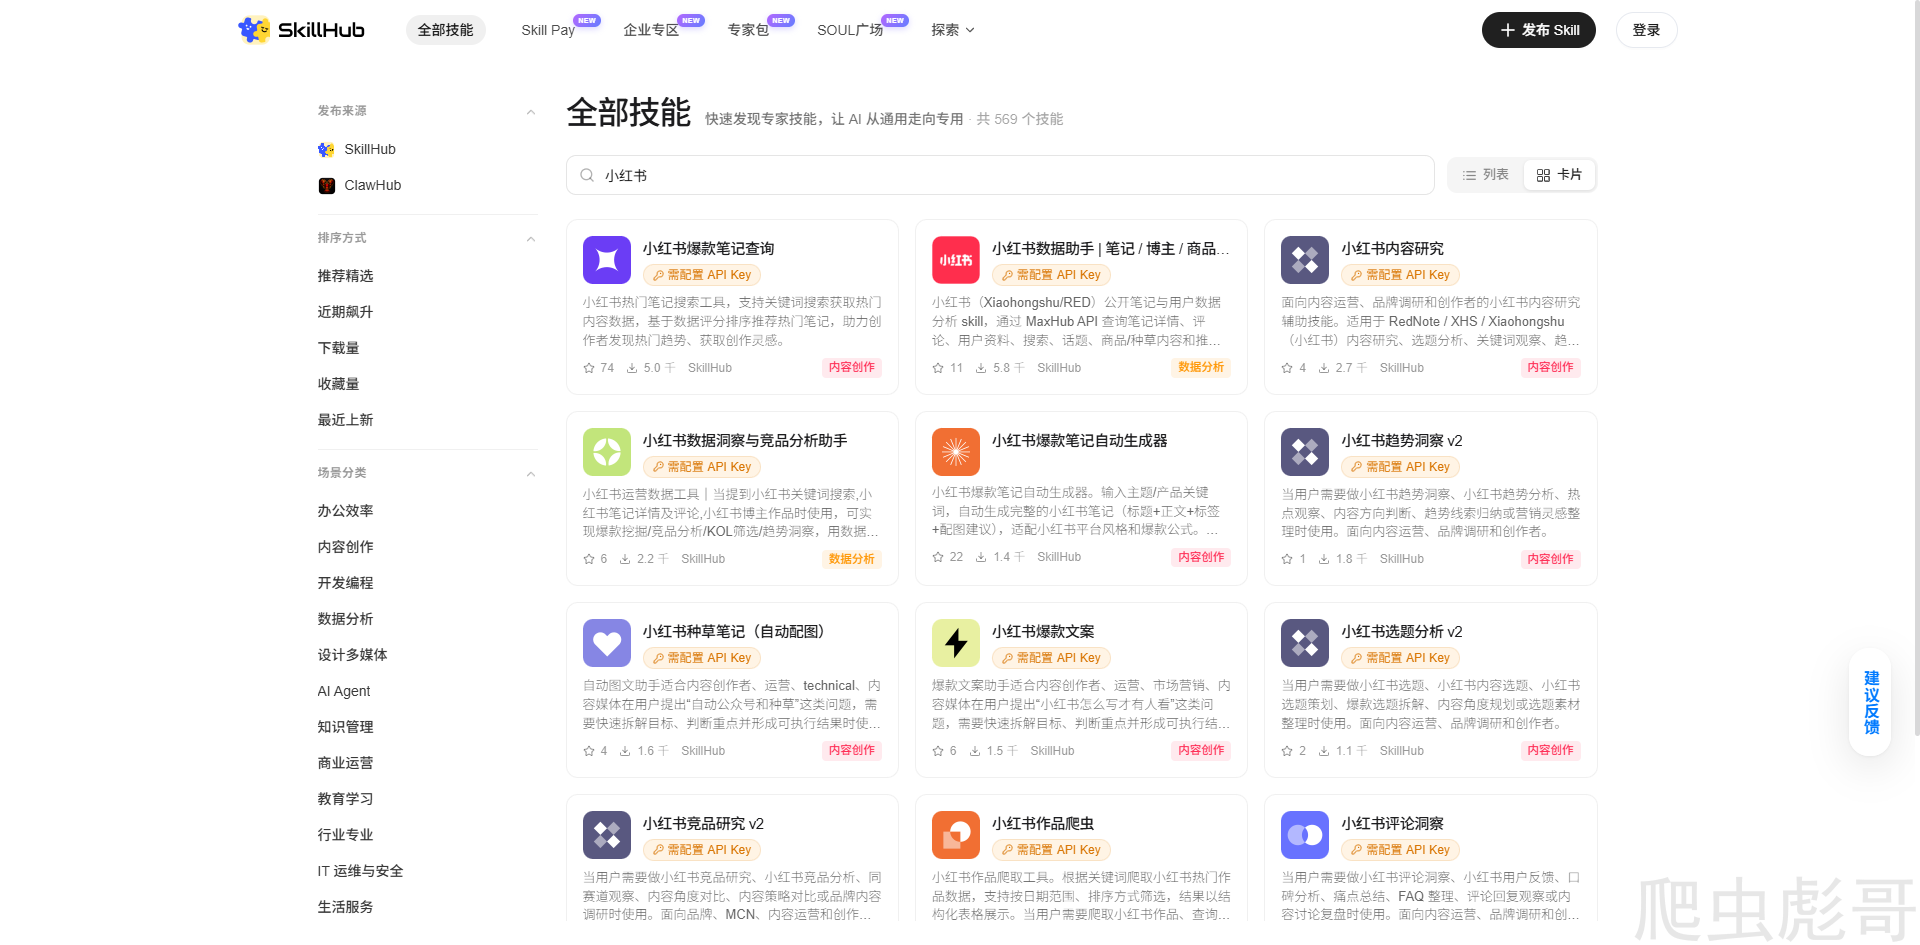Collapse the 场景分类 section
The width and height of the screenshot is (1920, 945).
coord(531,474)
